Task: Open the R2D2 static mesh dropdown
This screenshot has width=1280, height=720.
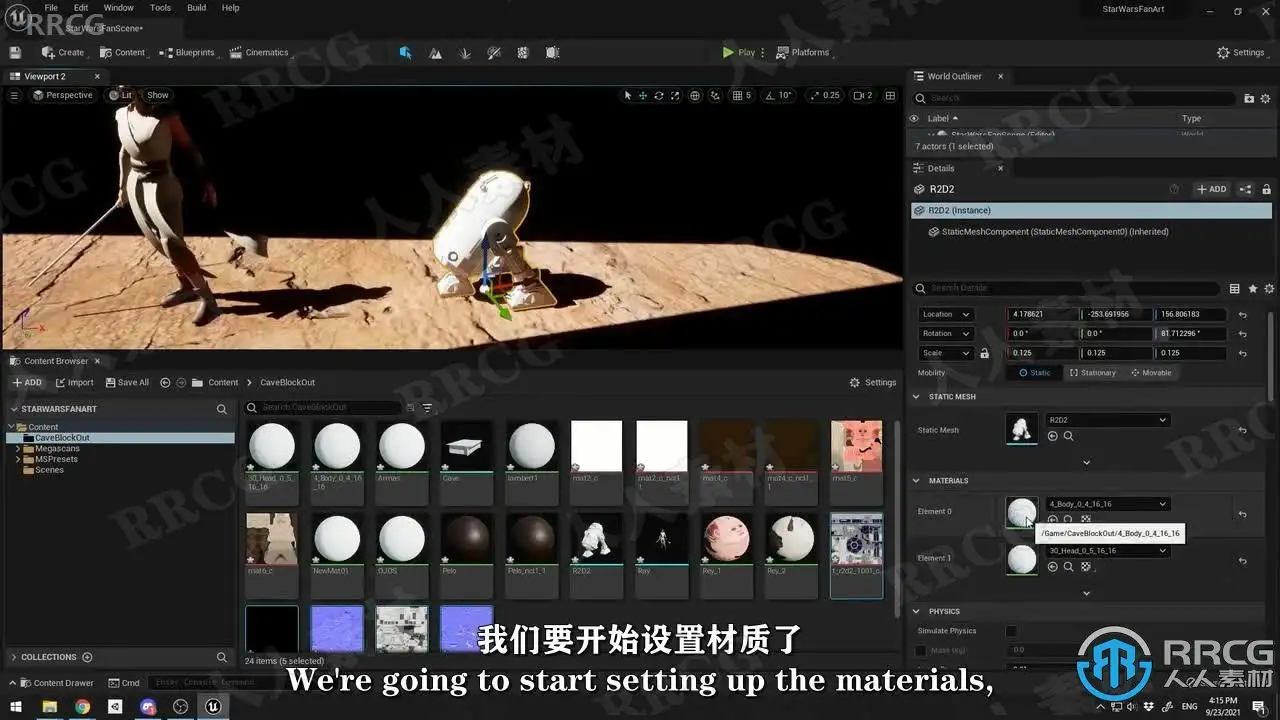Action: click(1107, 420)
